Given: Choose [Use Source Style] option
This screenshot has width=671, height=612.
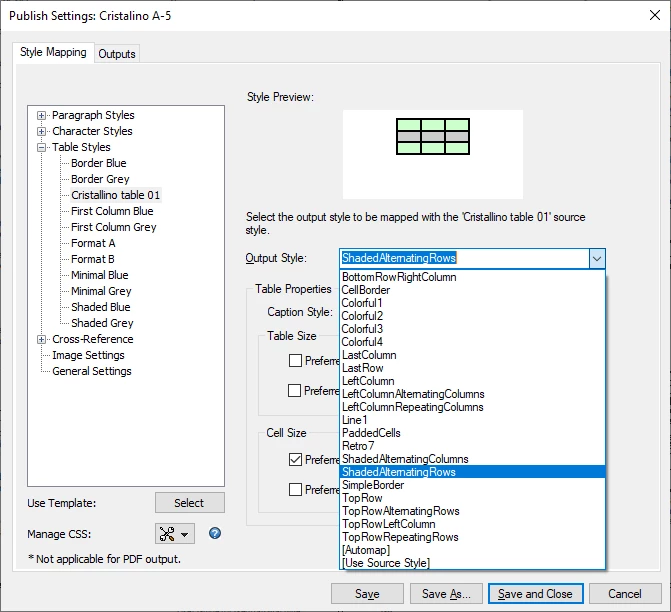Looking at the screenshot, I should point(472,563).
